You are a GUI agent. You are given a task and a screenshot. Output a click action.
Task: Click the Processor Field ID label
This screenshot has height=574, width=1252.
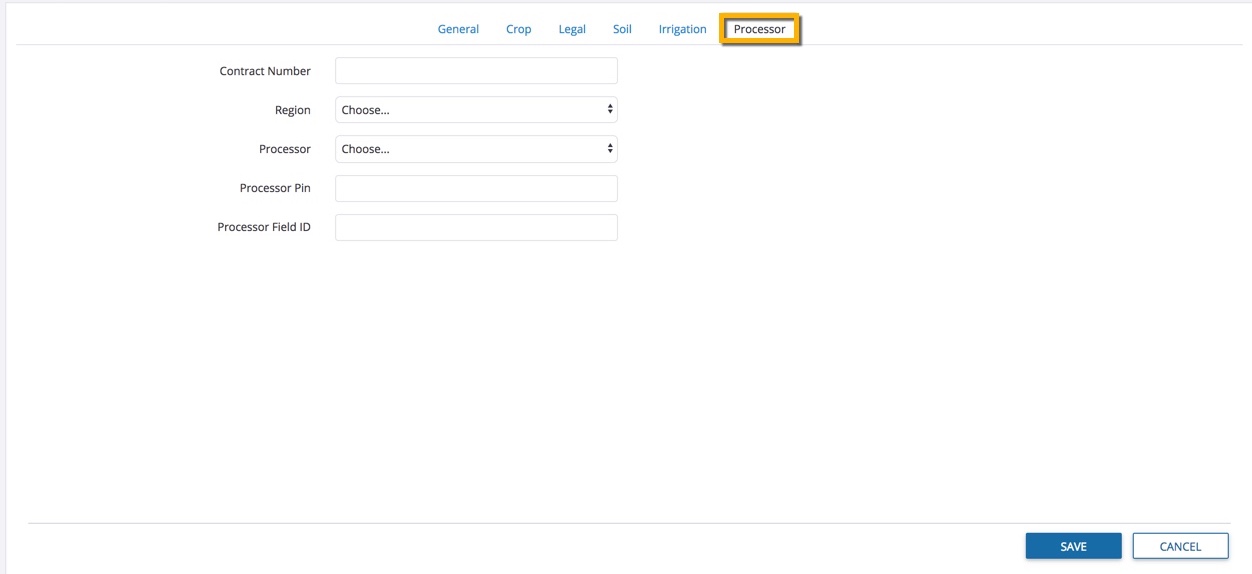[264, 227]
